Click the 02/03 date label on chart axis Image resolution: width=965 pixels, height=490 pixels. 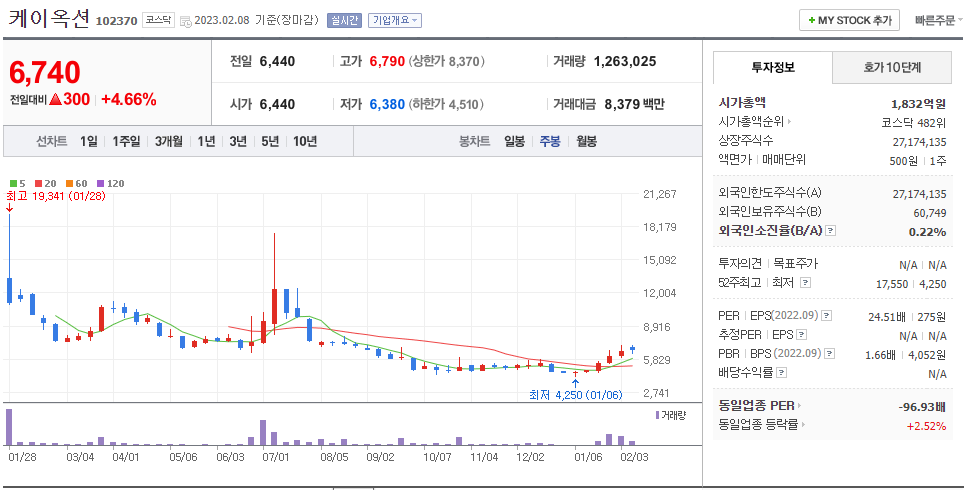(635, 457)
